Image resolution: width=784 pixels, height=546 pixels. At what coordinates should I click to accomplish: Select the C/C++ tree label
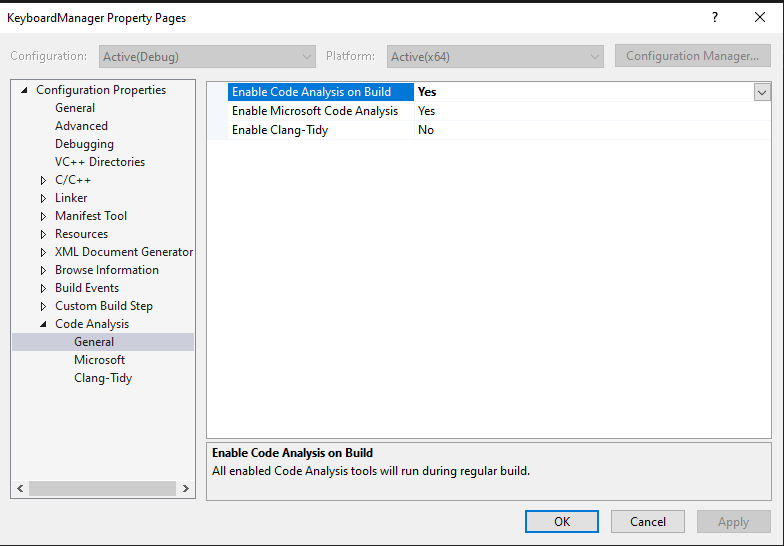pos(73,180)
